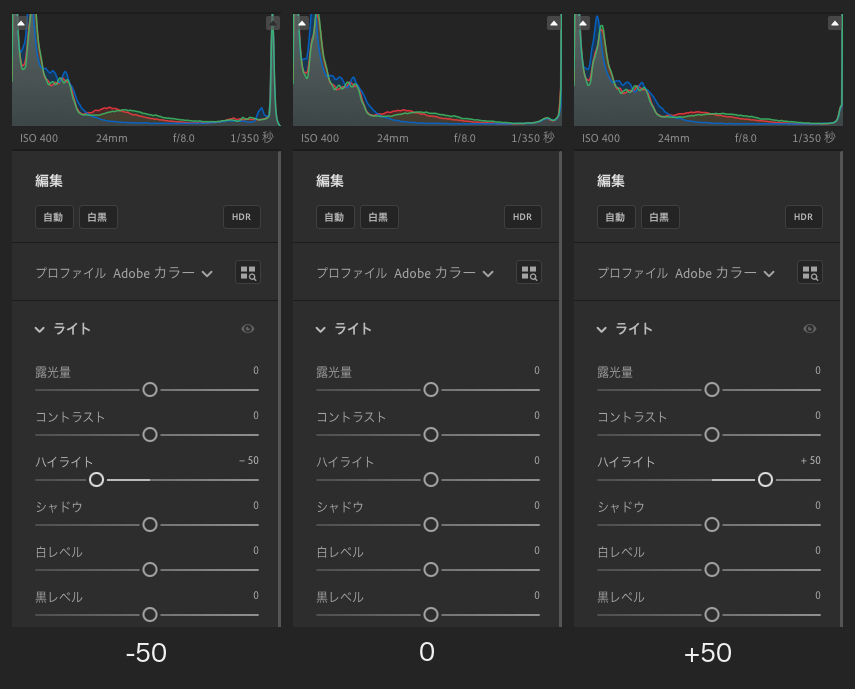Toggle highlight clipping triangle in the -50 panel histogram
The width and height of the screenshot is (855, 689).
273,23
